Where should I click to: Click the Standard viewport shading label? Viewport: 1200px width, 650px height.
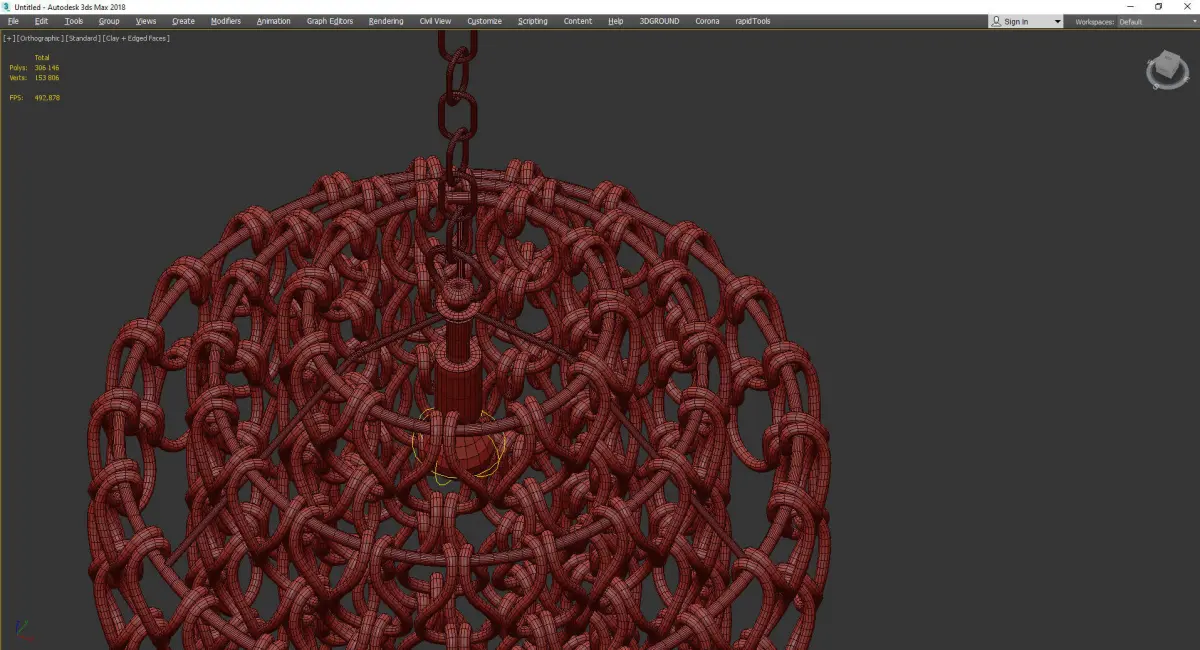83,38
